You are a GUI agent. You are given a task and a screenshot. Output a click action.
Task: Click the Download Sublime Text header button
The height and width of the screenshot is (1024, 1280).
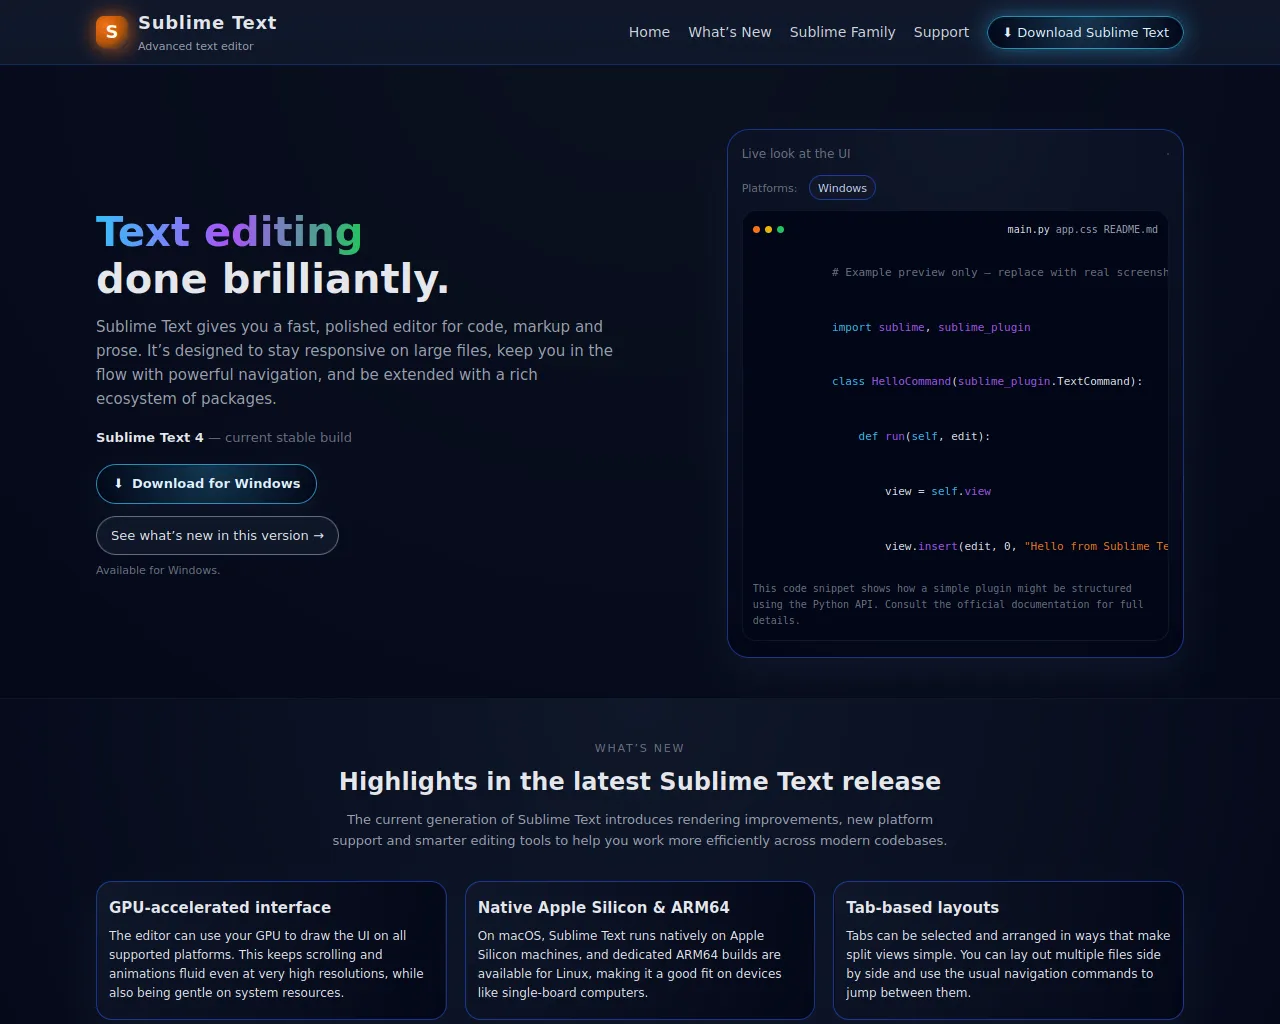pyautogui.click(x=1085, y=32)
